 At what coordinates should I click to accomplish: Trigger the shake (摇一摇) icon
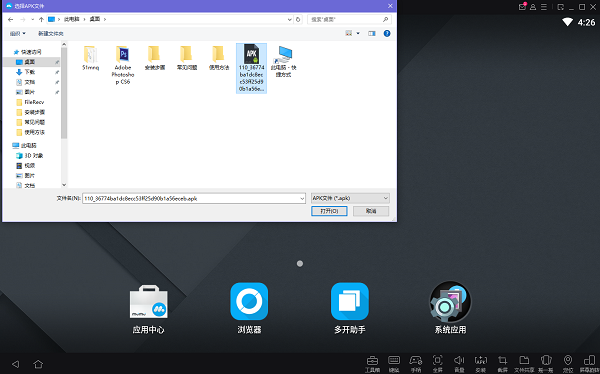546,363
